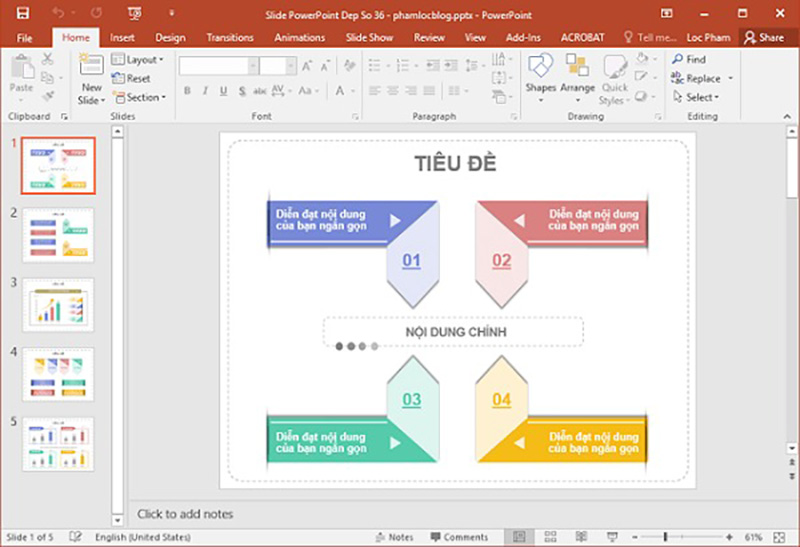Click the Reset slide button
Image resolution: width=800 pixels, height=547 pixels.
[131, 78]
